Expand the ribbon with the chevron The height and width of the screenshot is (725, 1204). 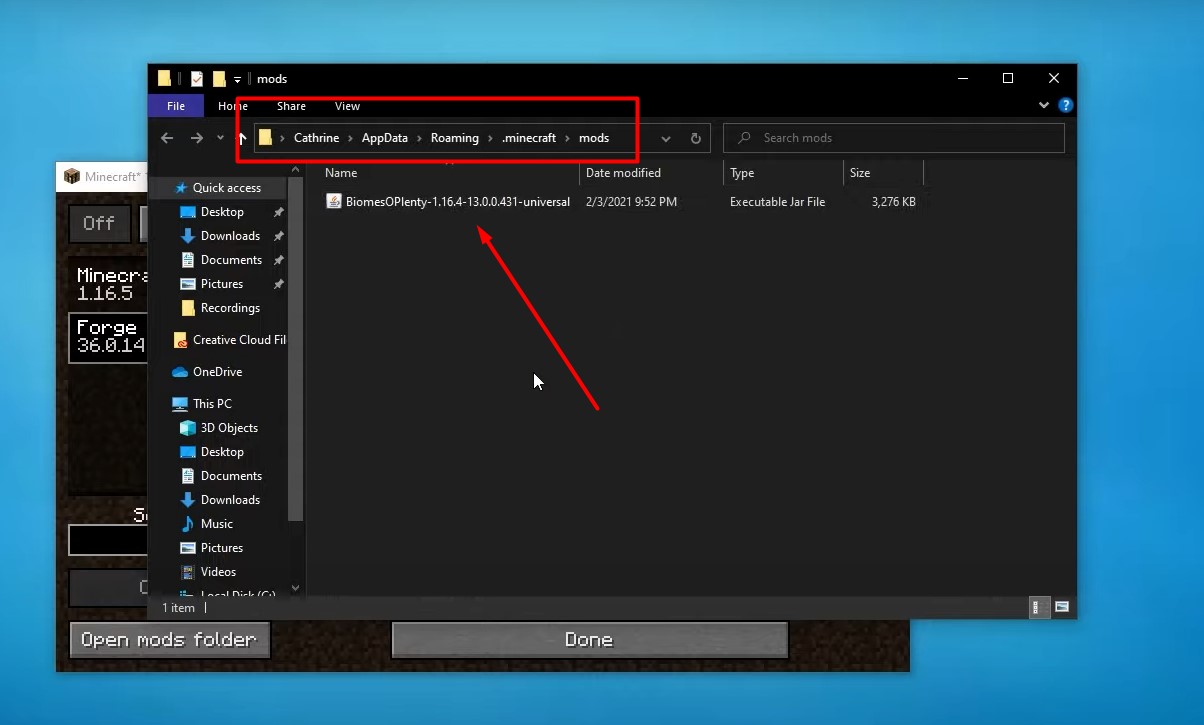point(1044,105)
